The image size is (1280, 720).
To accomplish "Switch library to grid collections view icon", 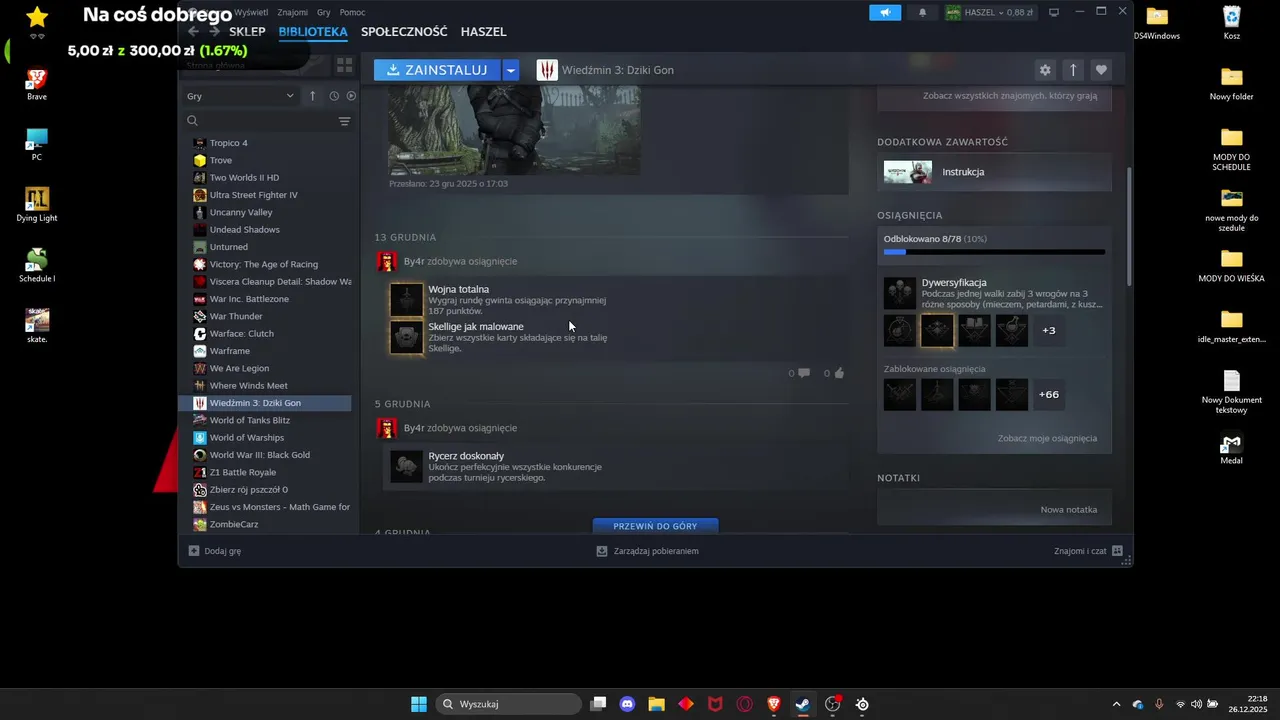I will (344, 65).
